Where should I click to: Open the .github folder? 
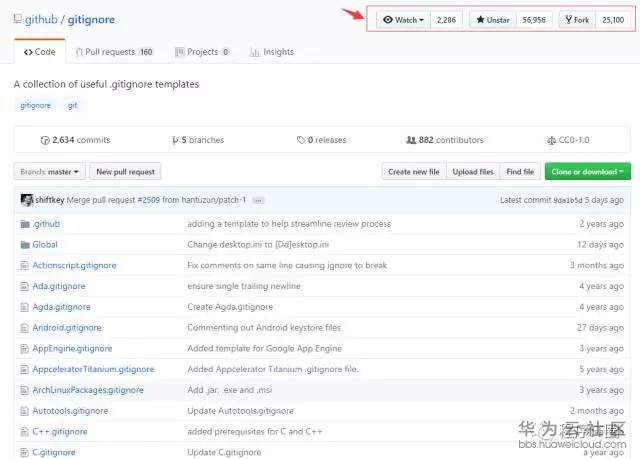(46, 224)
